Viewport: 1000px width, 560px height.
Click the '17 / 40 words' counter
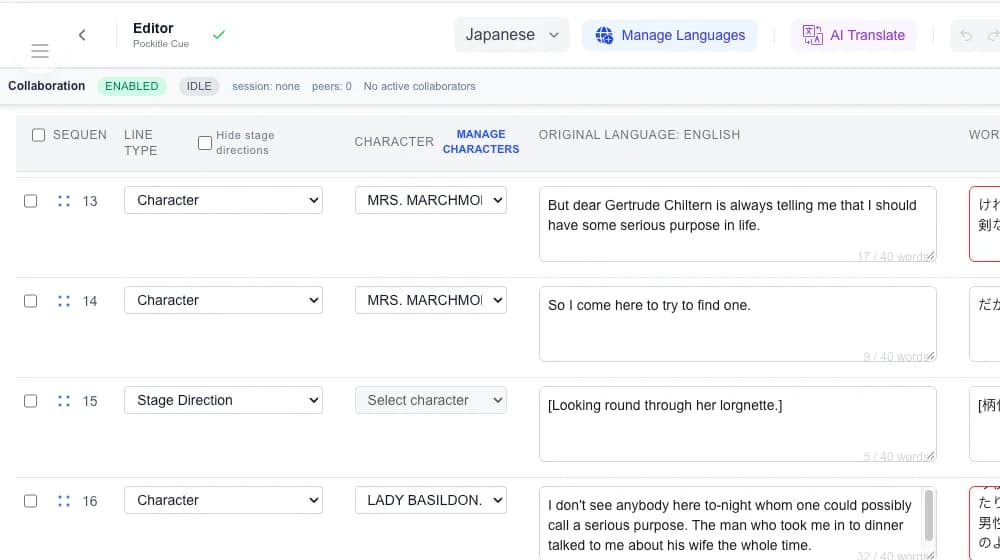tap(891, 256)
